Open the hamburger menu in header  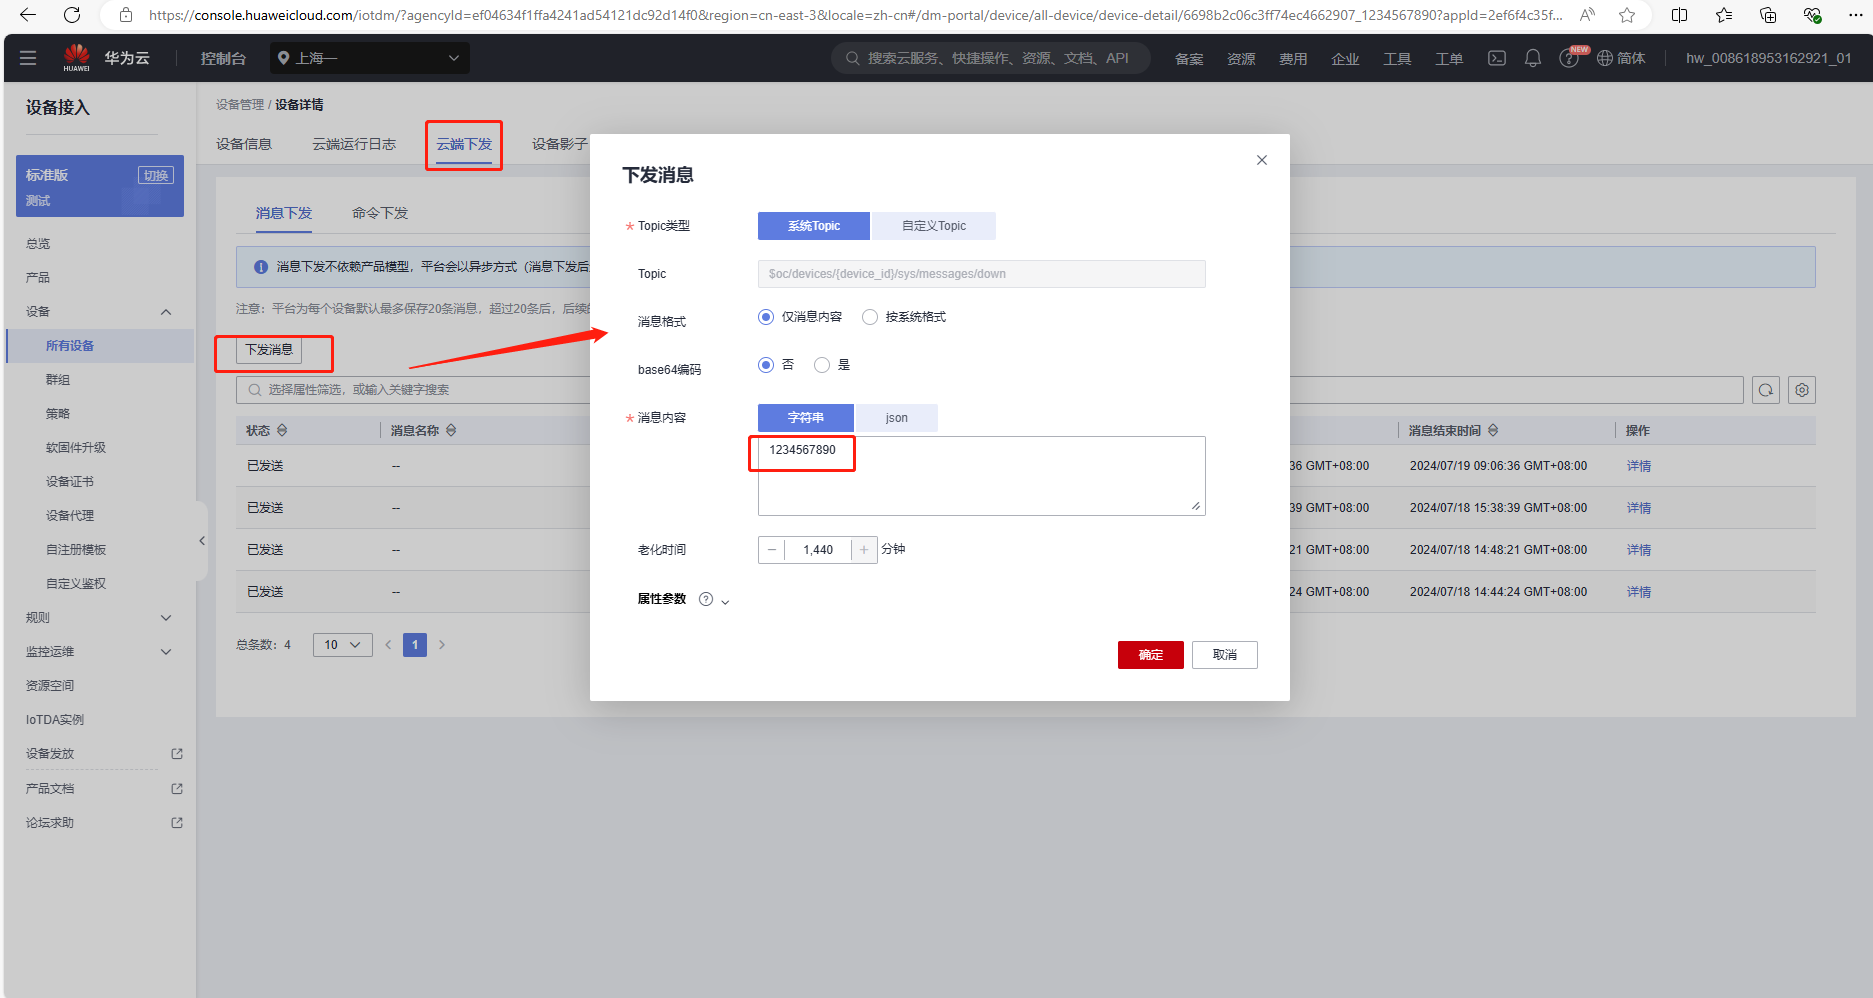[x=28, y=58]
